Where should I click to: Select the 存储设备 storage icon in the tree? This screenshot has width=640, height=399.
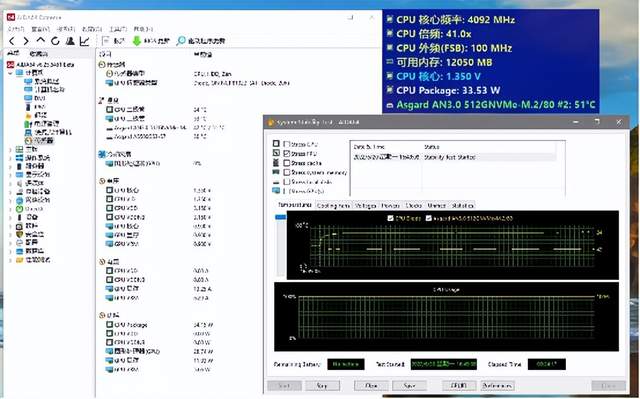coord(19,191)
